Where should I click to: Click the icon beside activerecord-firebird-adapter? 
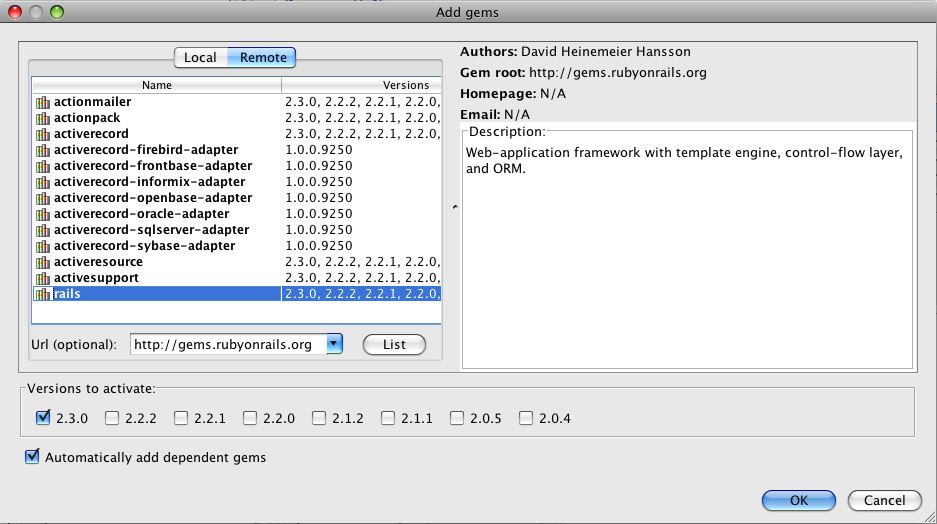click(42, 151)
